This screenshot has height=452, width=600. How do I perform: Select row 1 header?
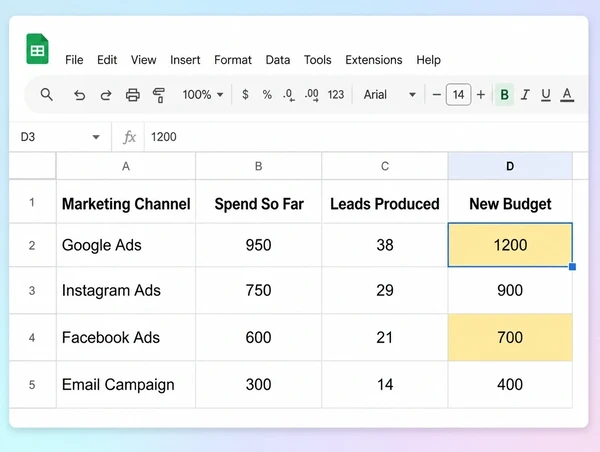[x=32, y=202]
